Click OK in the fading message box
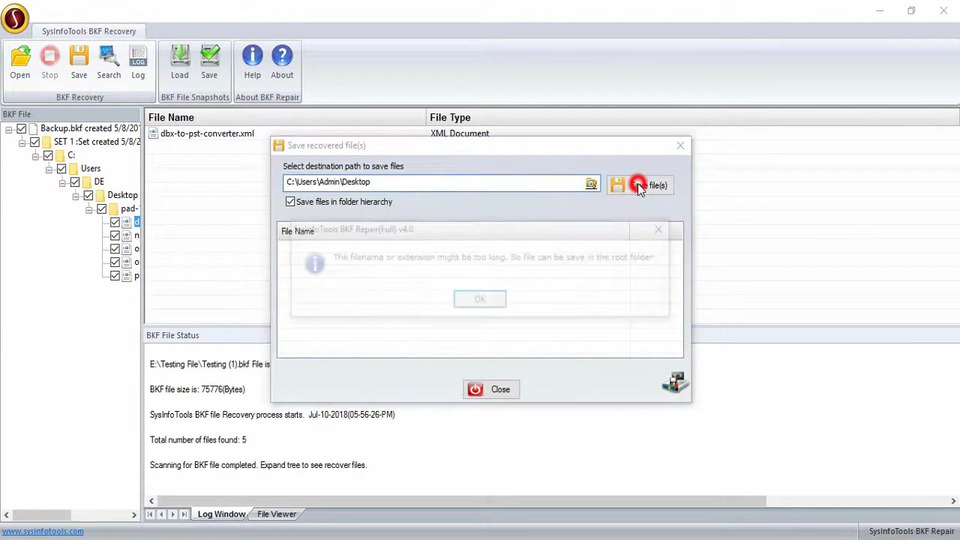 pos(479,299)
